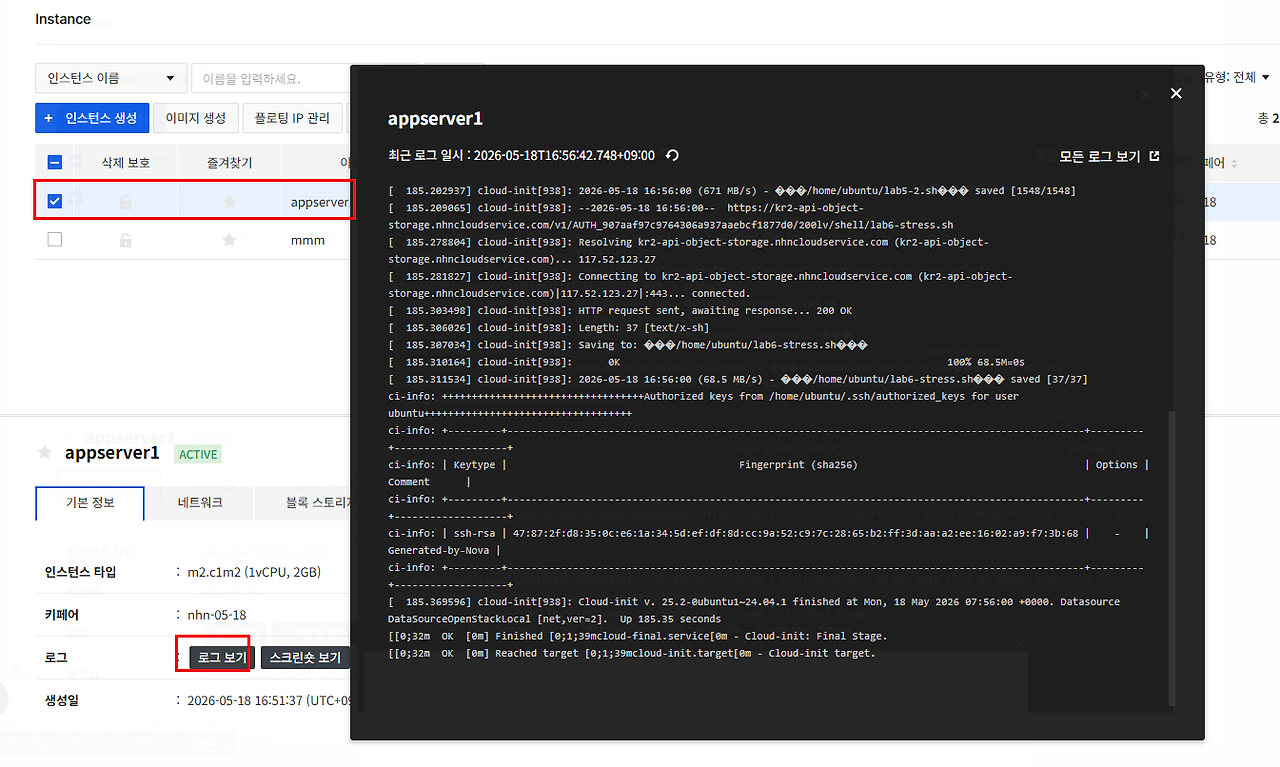Click the nhn-05-18 keypair value

pos(217,615)
